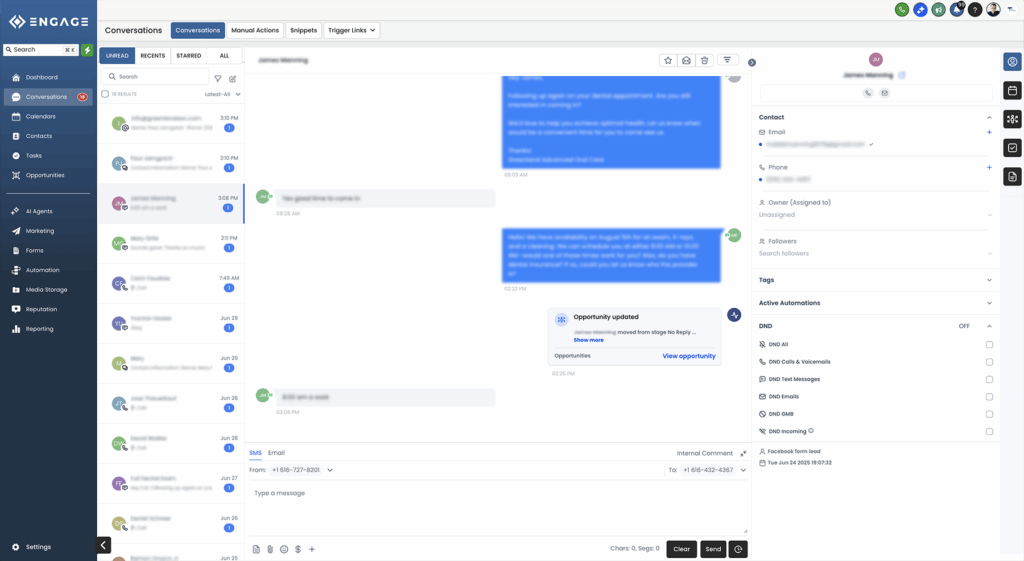The image size is (1024, 561).
Task: Open the appointments calendar side icon
Action: (x=1012, y=90)
